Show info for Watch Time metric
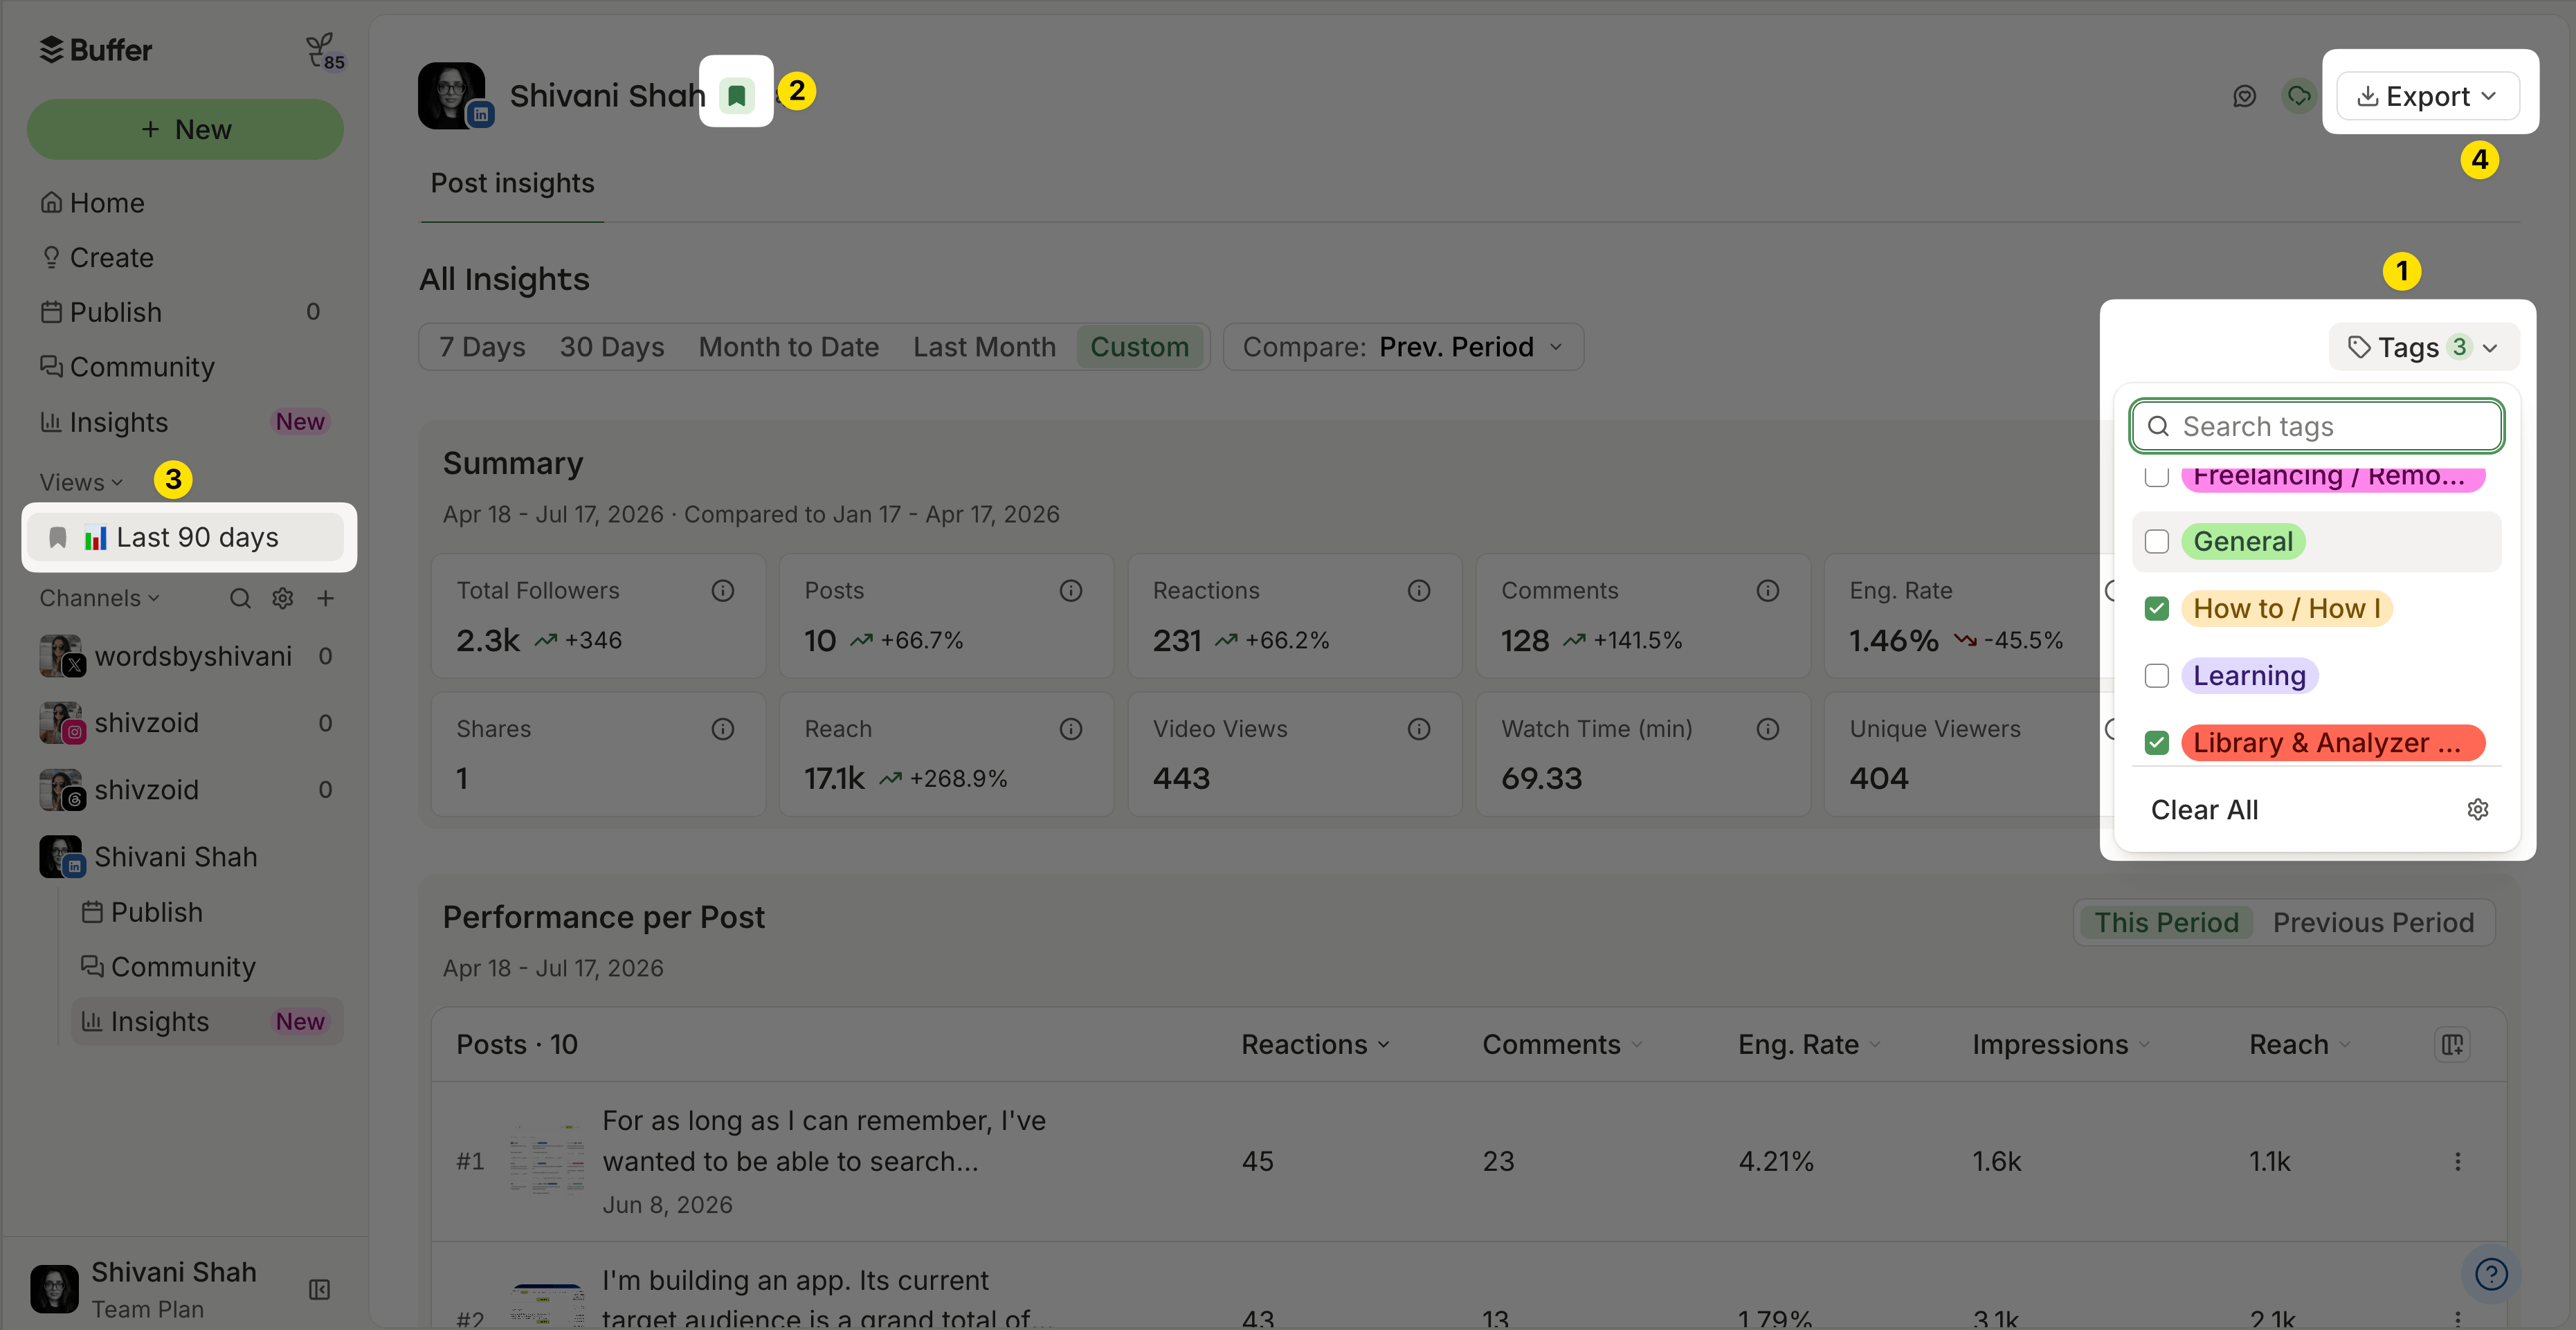Viewport: 2576px width, 1330px height. pos(1767,729)
